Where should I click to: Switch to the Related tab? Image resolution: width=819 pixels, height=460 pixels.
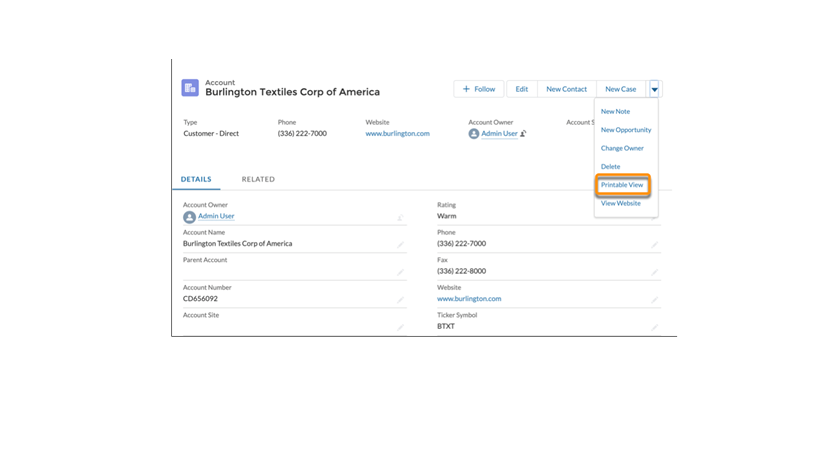pyautogui.click(x=258, y=180)
